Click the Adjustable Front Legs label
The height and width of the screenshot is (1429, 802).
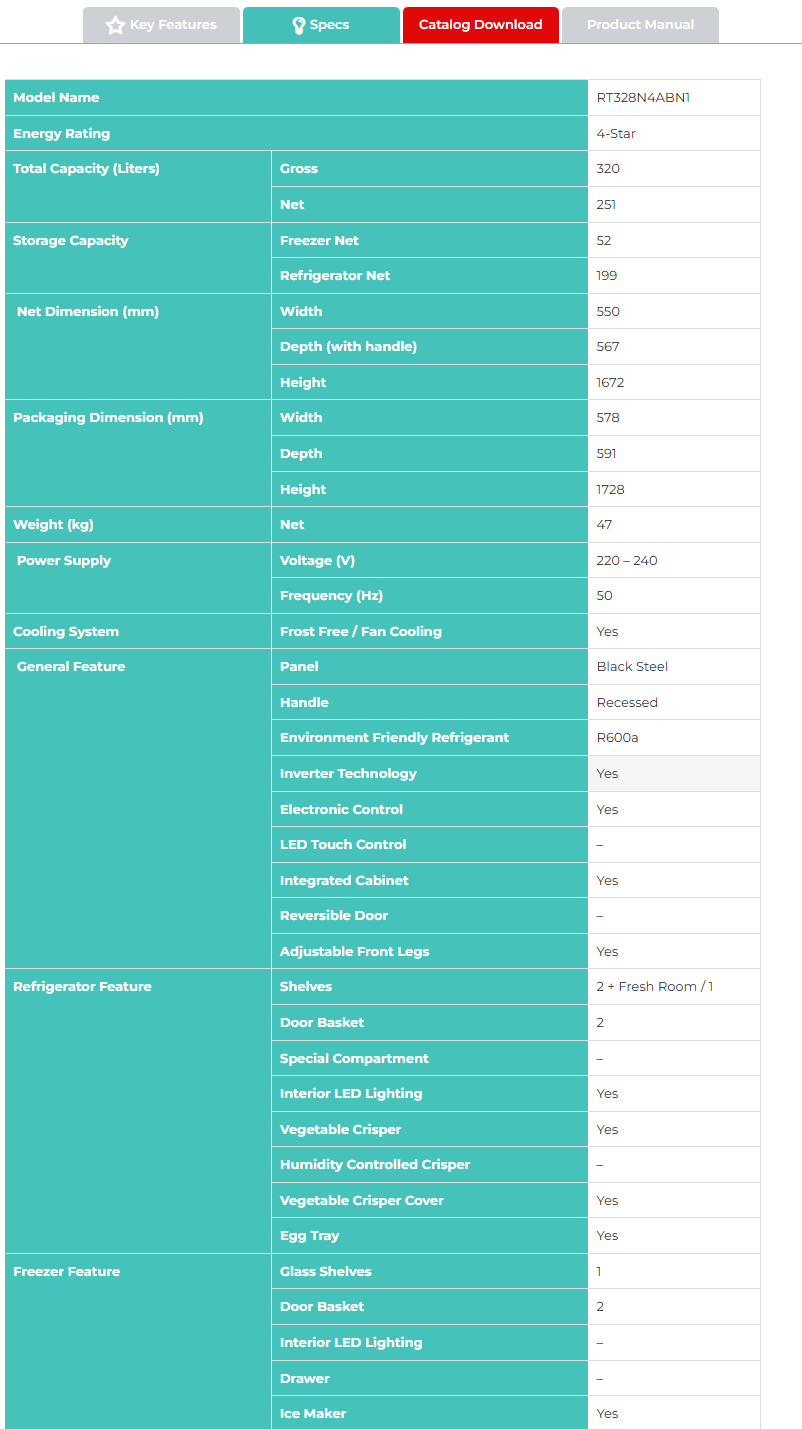pyautogui.click(x=354, y=952)
